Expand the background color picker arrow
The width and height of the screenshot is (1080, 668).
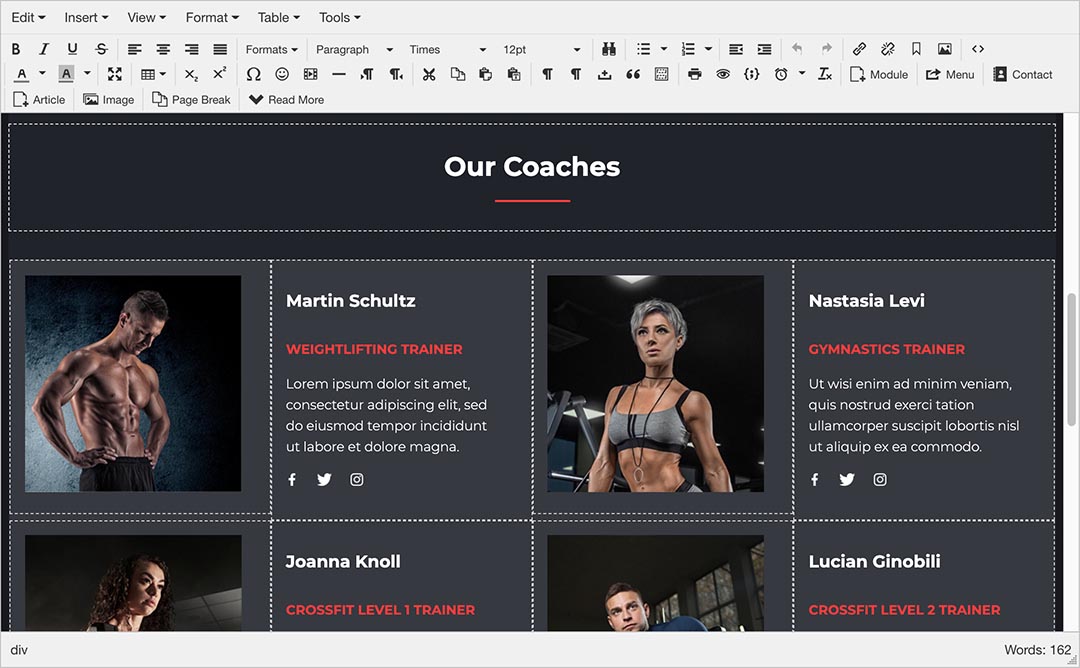click(x=87, y=73)
